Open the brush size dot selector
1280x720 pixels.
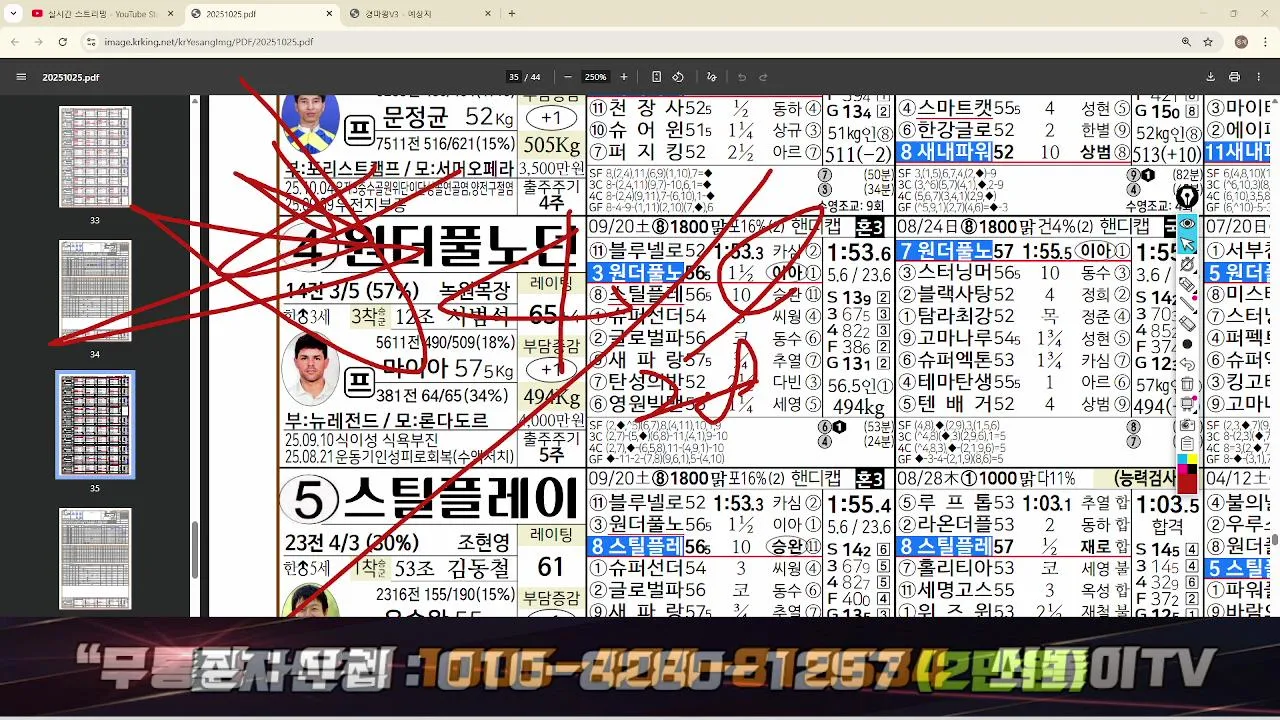click(1187, 344)
